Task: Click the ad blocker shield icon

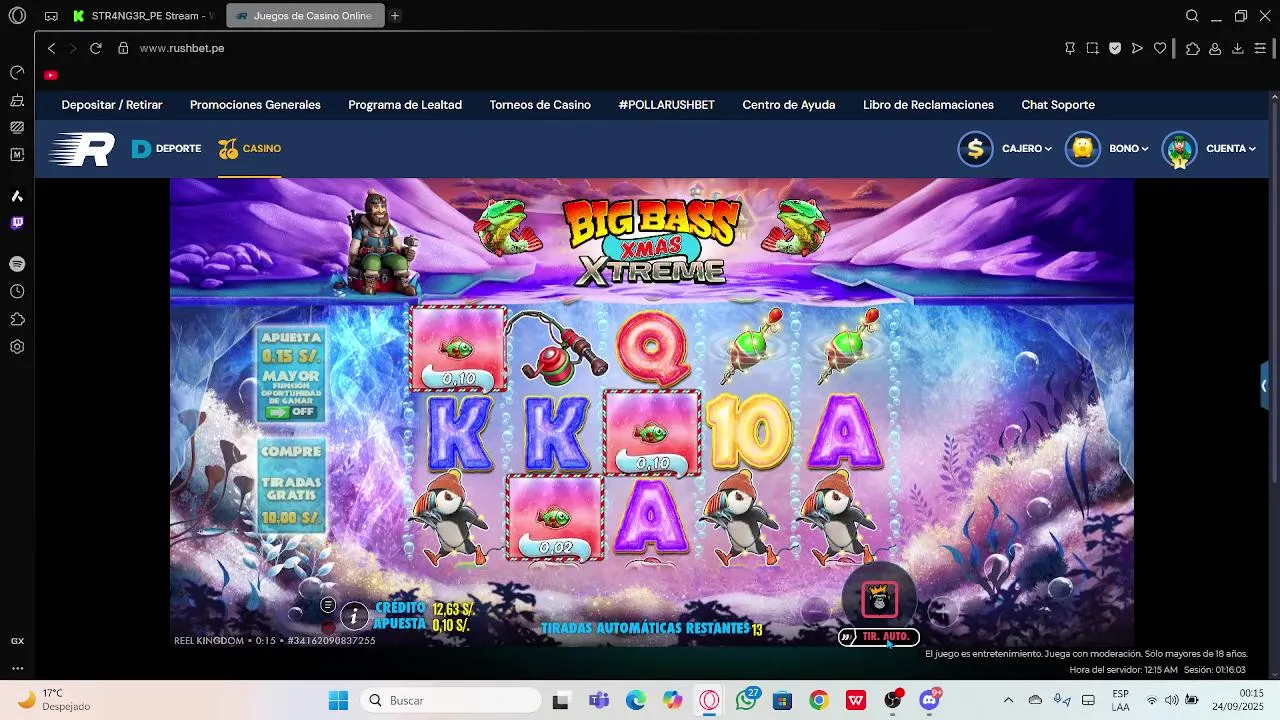Action: coord(1115,48)
